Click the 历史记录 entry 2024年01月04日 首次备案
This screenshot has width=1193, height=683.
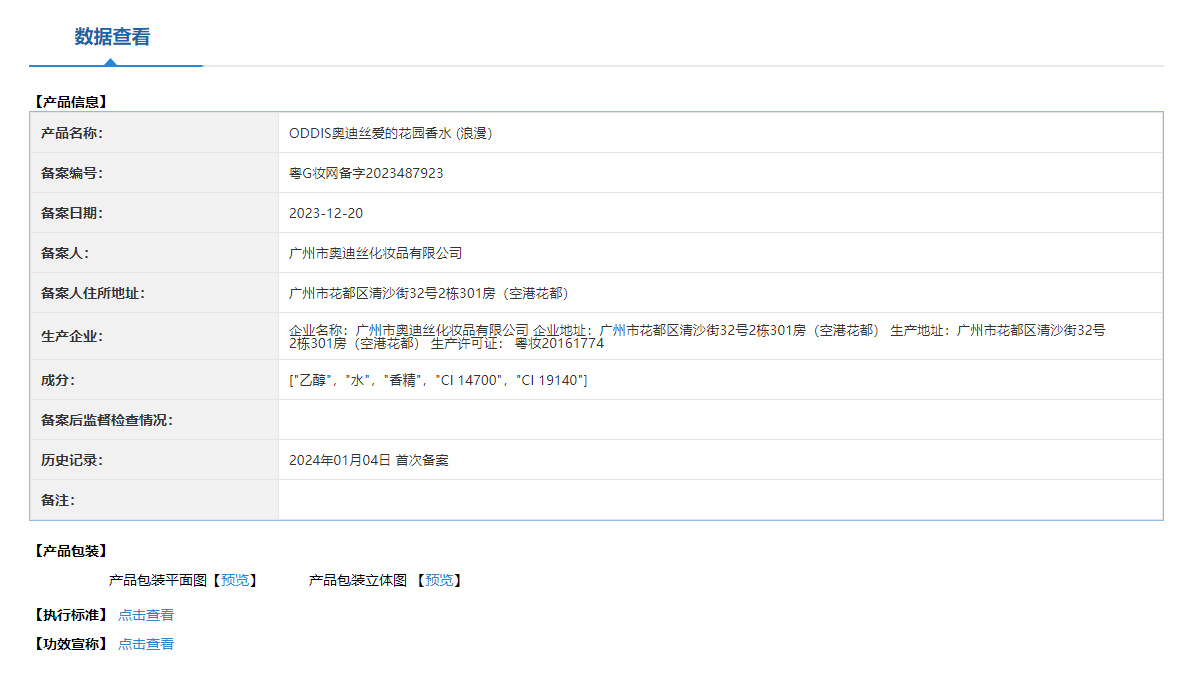[x=368, y=460]
